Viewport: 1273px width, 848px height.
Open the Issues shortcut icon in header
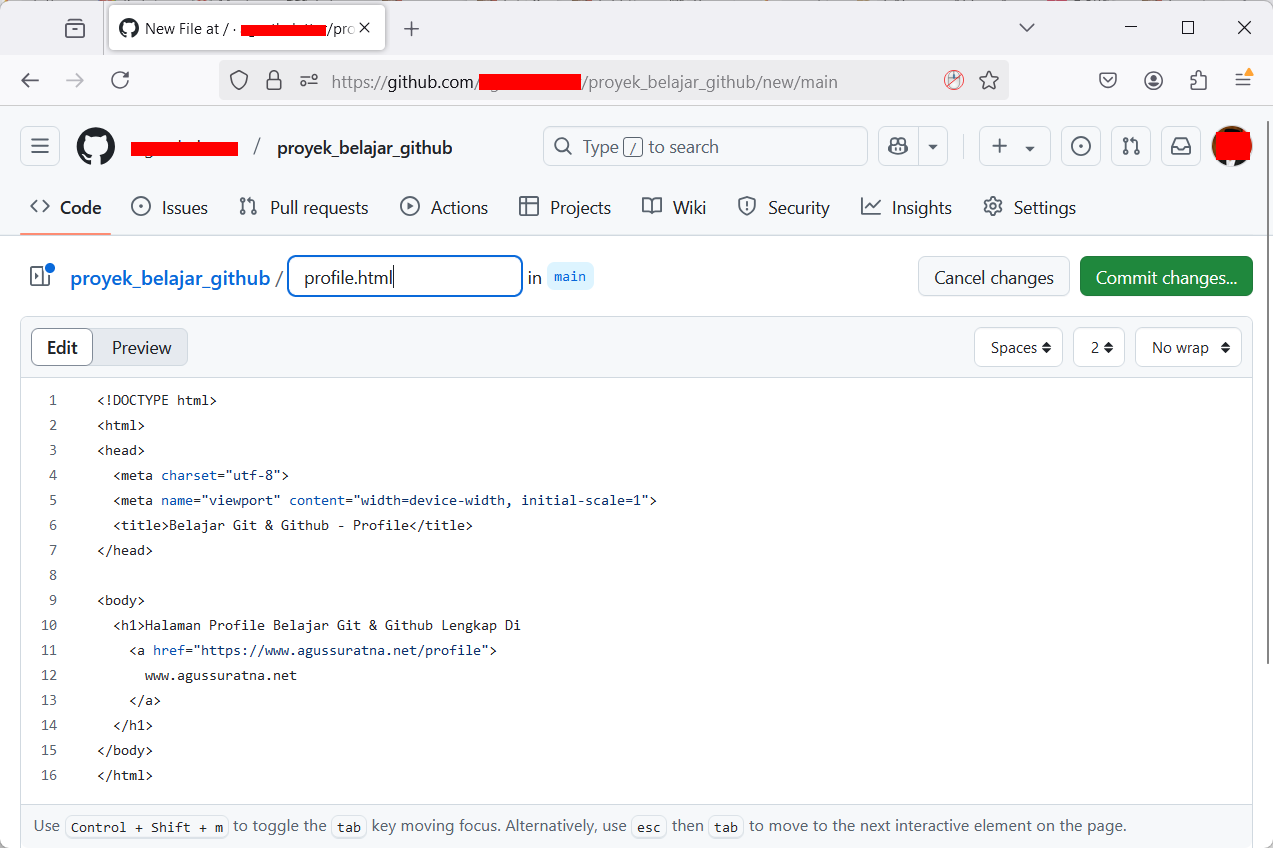[x=1080, y=147]
